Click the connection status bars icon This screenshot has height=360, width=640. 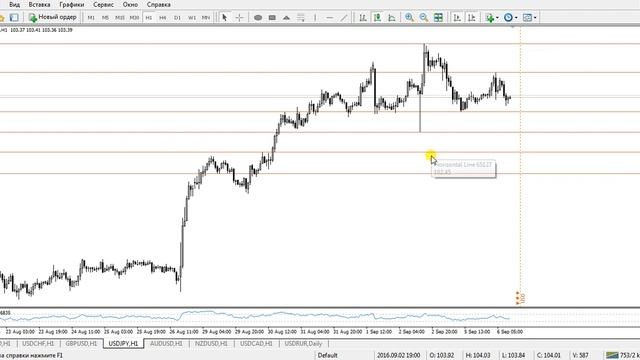[612, 356]
